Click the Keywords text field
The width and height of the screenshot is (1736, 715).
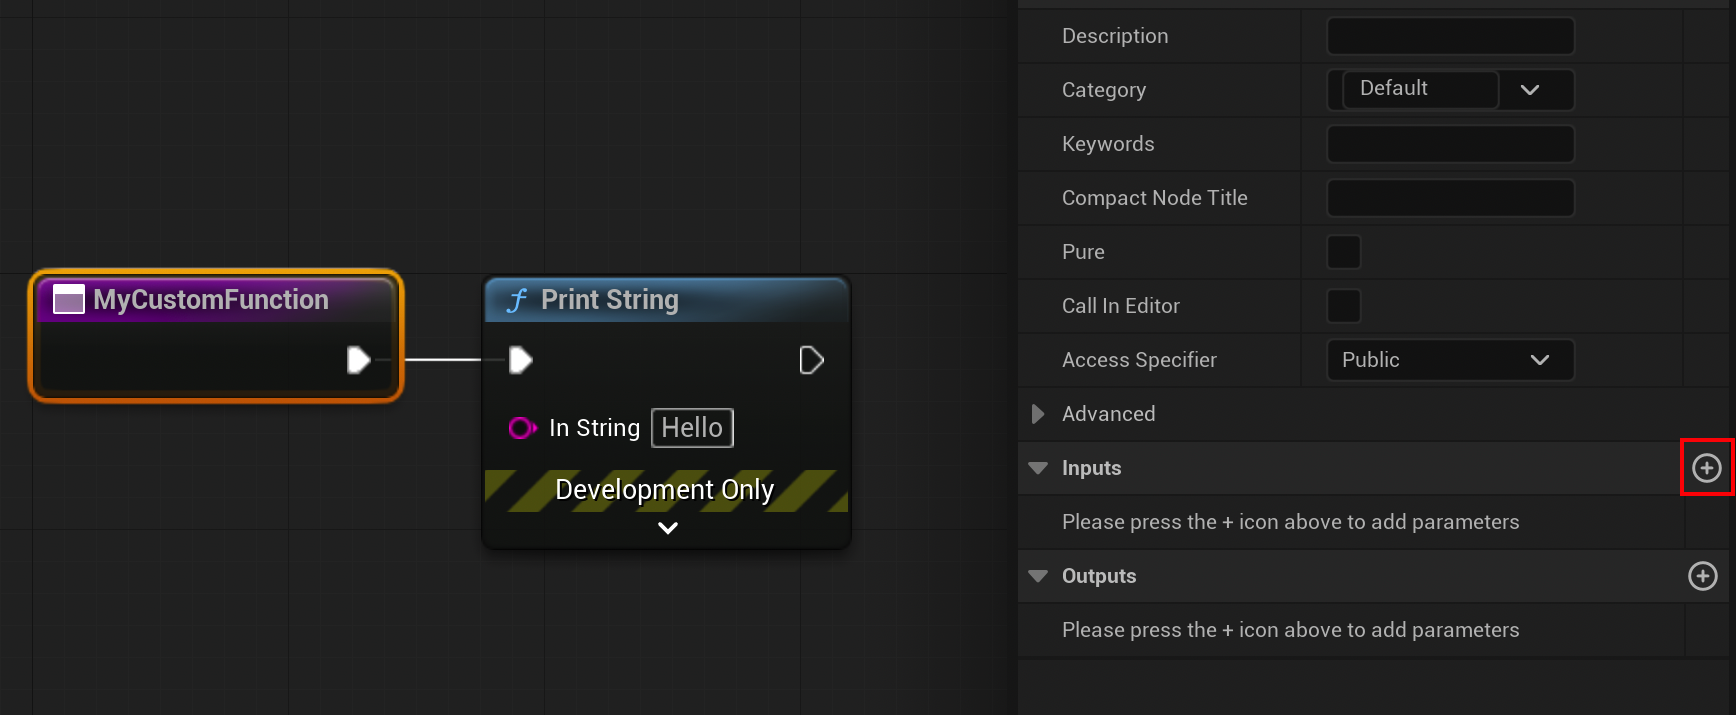pos(1450,144)
